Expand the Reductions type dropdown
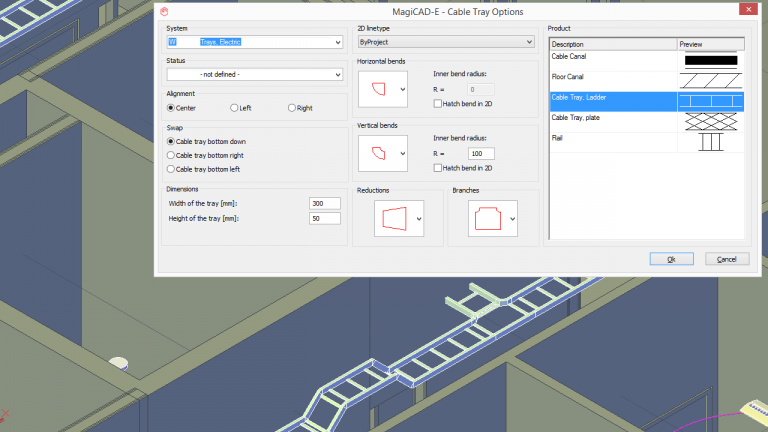Image resolution: width=768 pixels, height=432 pixels. pos(419,218)
